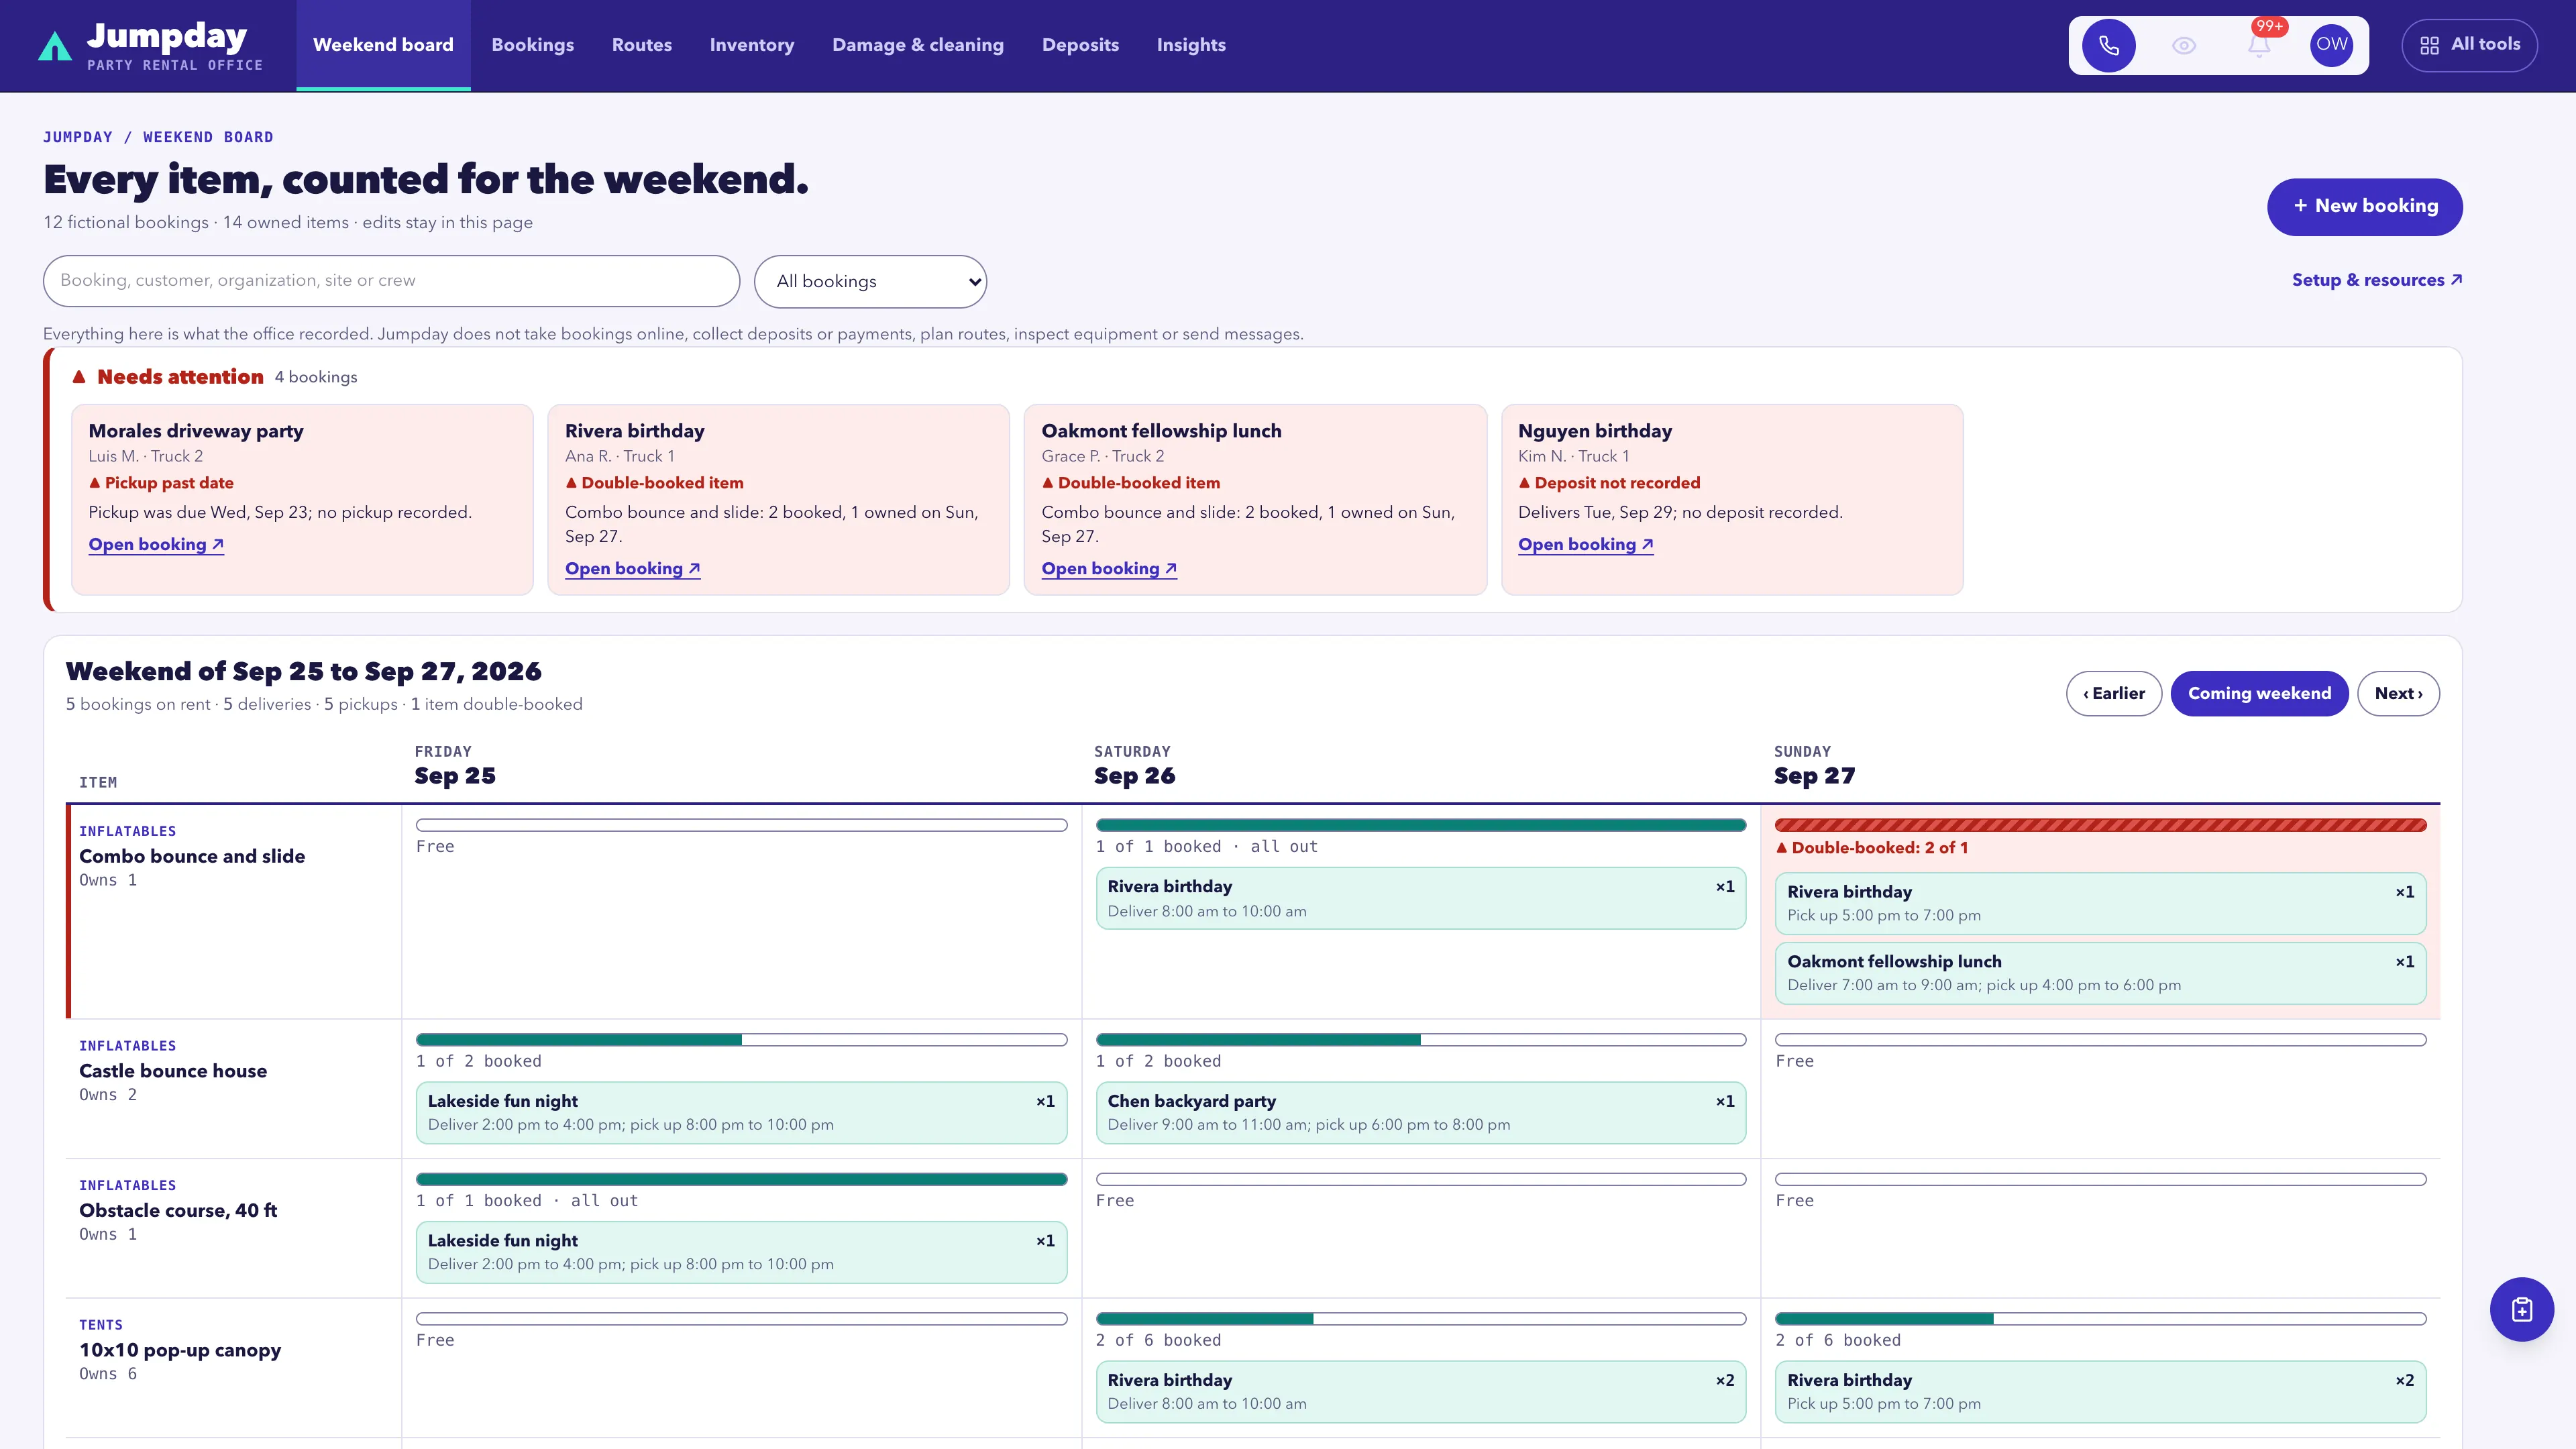Click double-booked striped bar on Sunday
2576x1449 pixels.
(x=2100, y=825)
